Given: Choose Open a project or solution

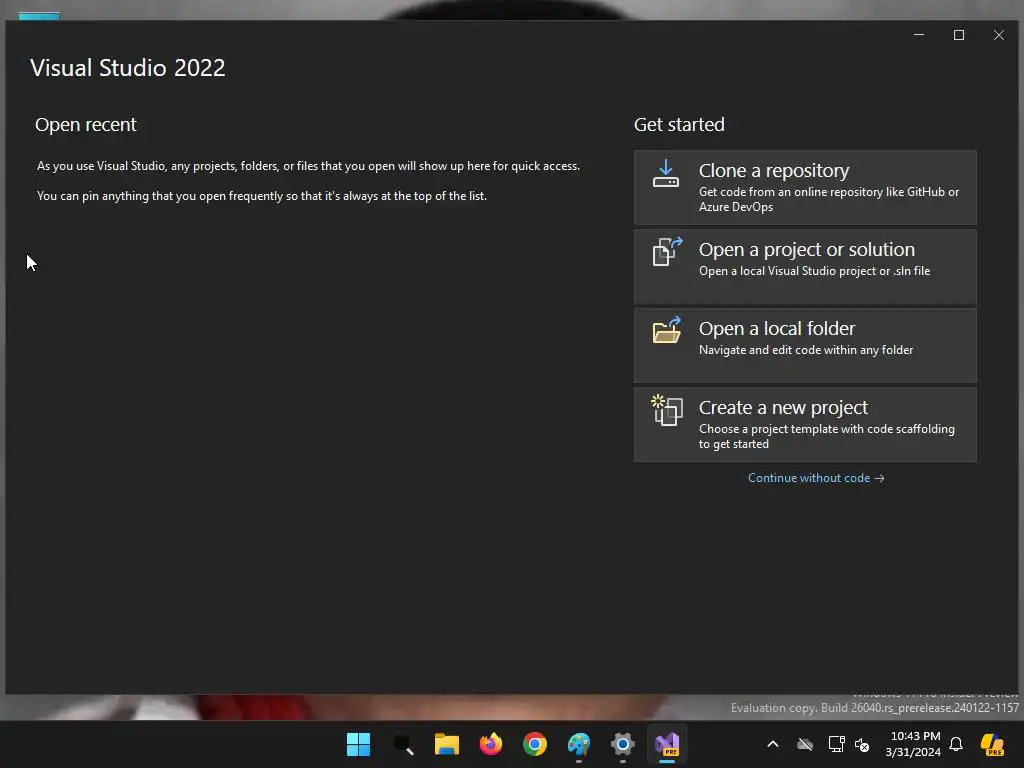Looking at the screenshot, I should pos(805,266).
